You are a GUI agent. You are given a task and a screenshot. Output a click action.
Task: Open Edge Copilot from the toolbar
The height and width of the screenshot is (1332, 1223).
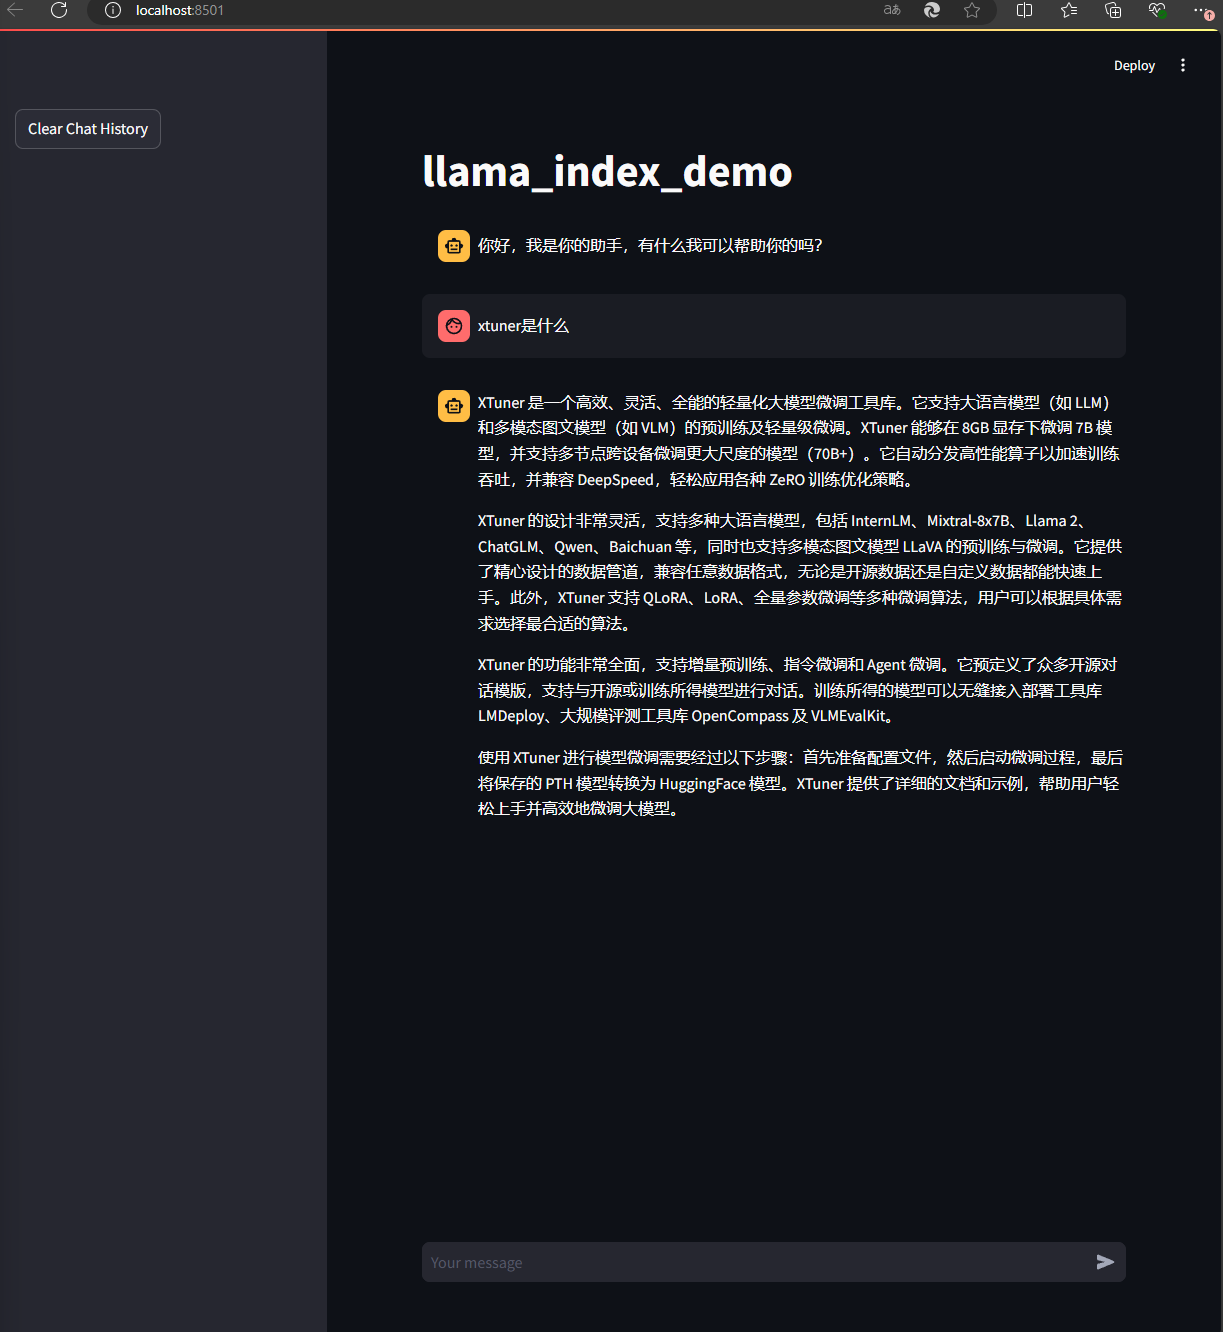click(931, 11)
